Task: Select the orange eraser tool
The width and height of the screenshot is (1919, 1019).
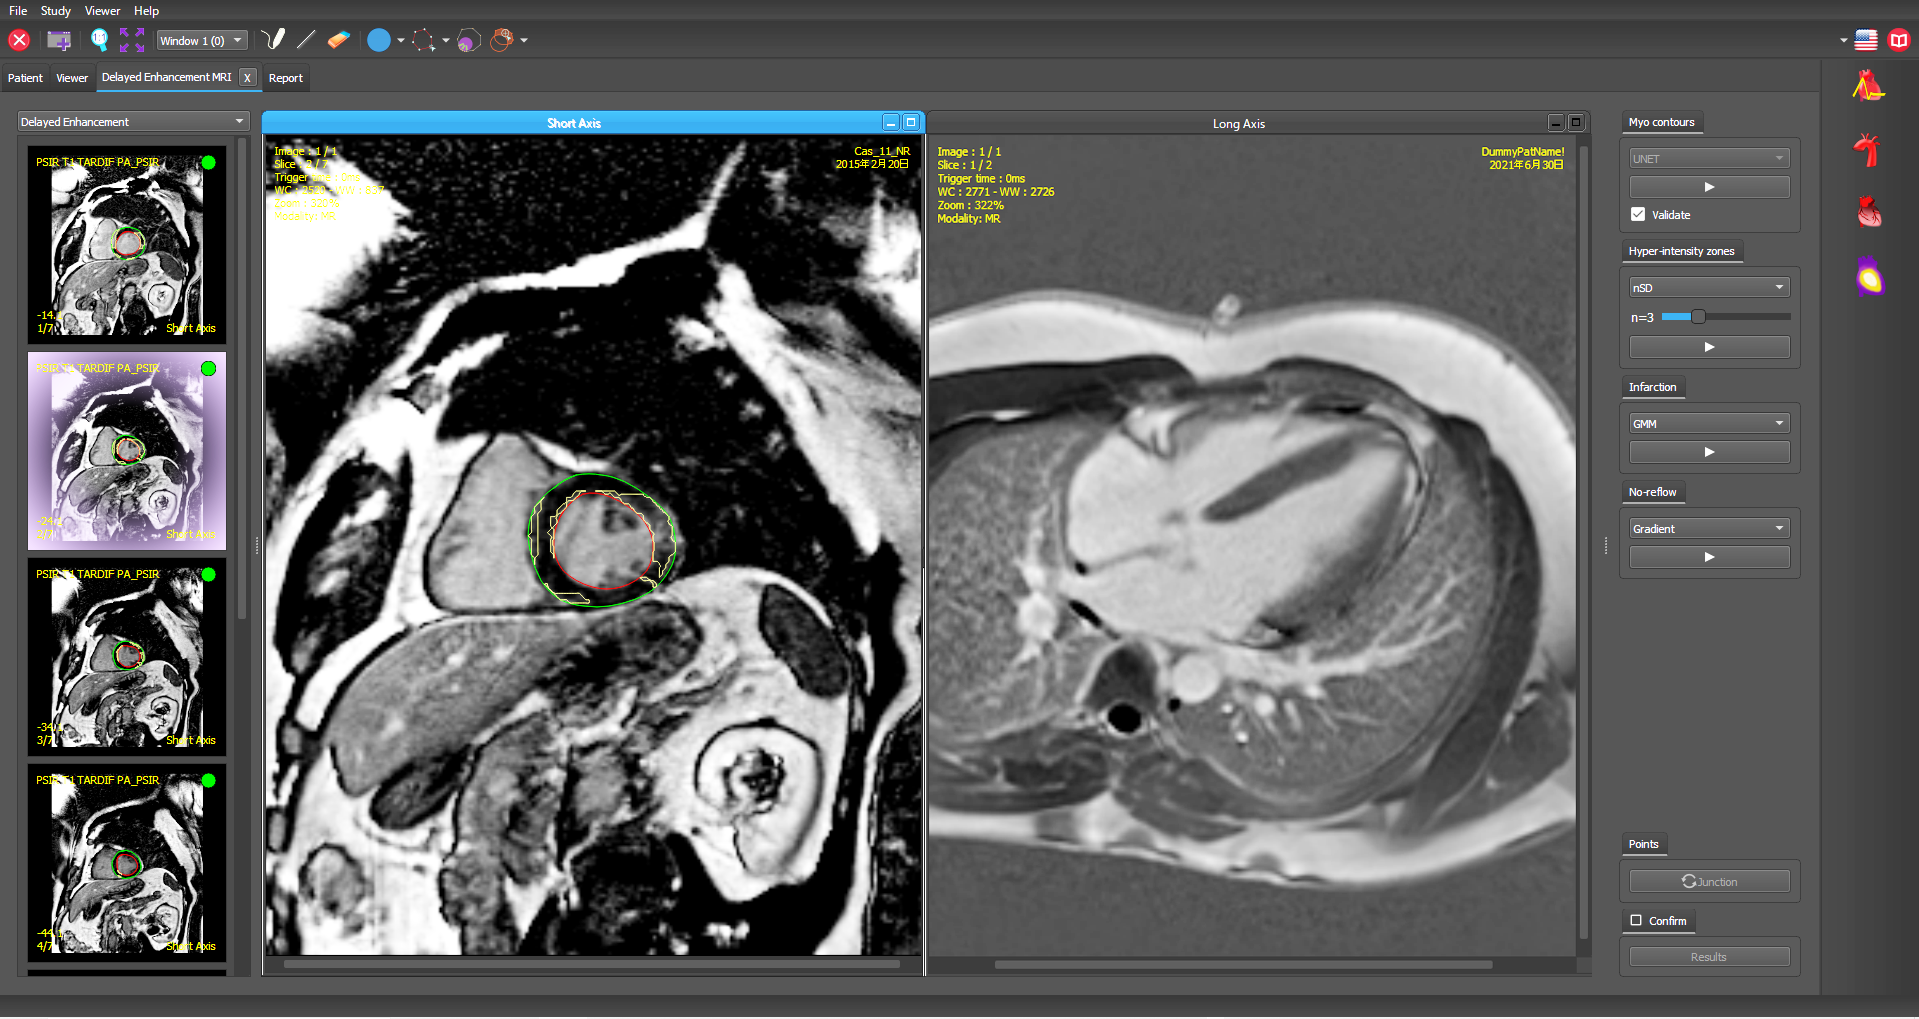Action: (339, 40)
